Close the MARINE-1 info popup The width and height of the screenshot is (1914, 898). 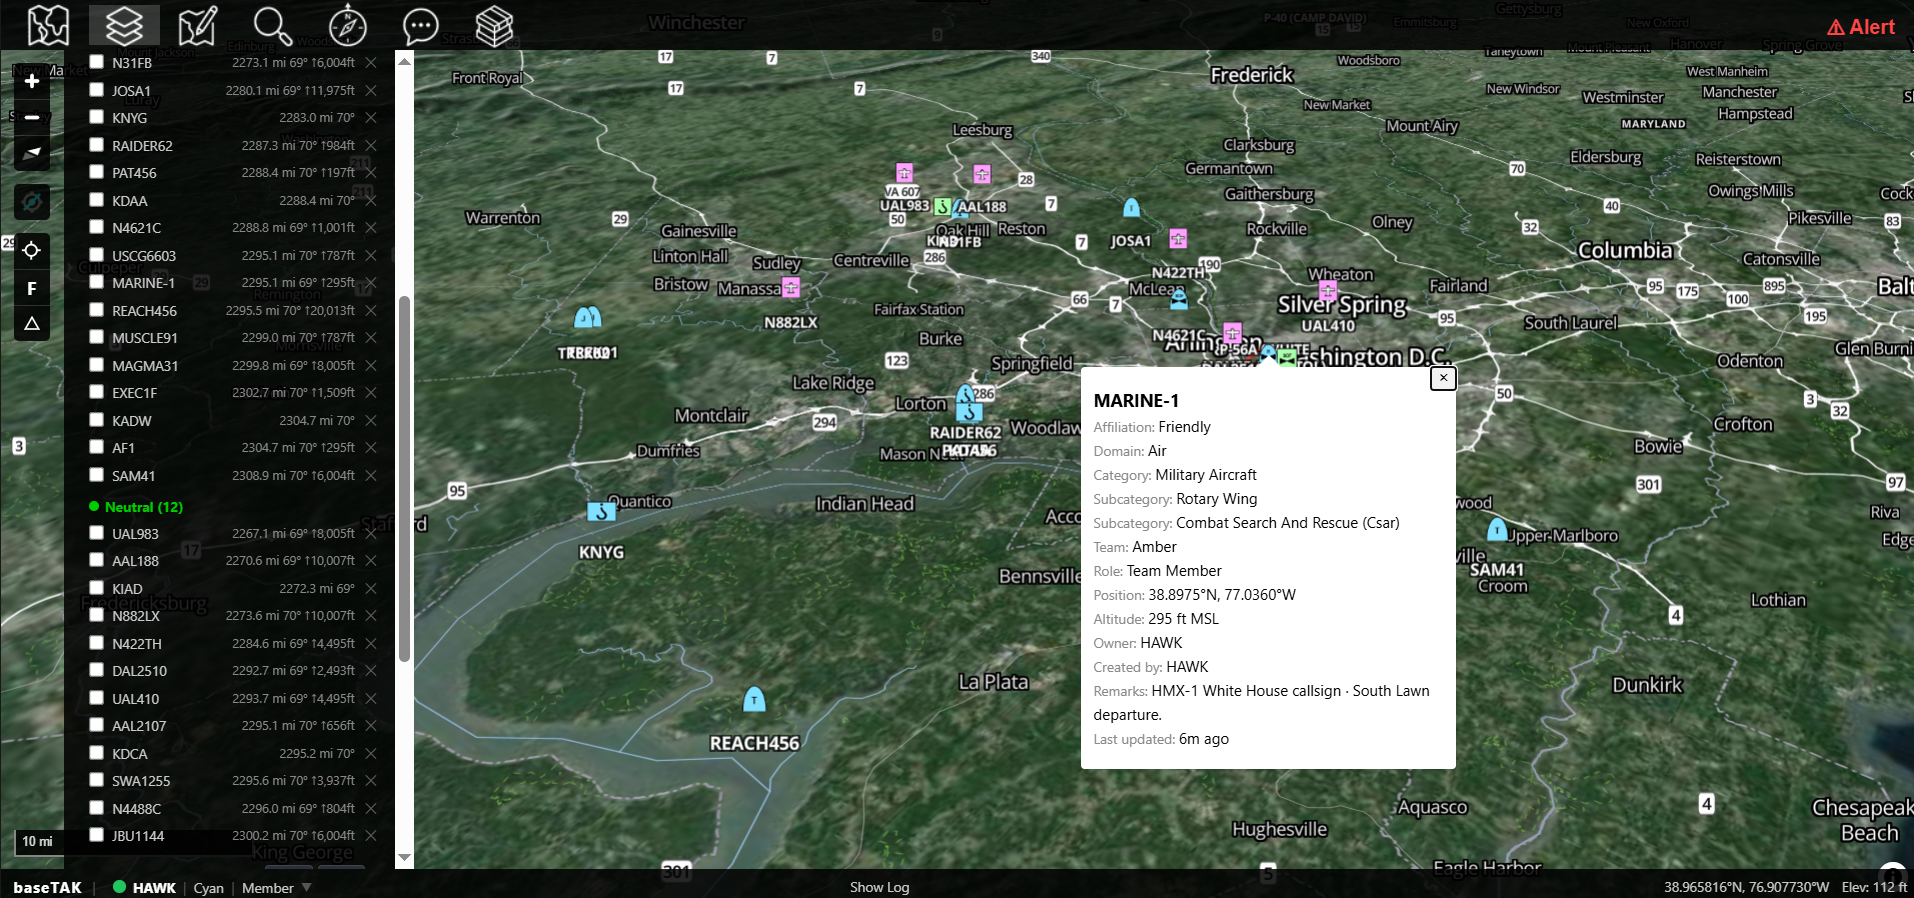pyautogui.click(x=1443, y=378)
